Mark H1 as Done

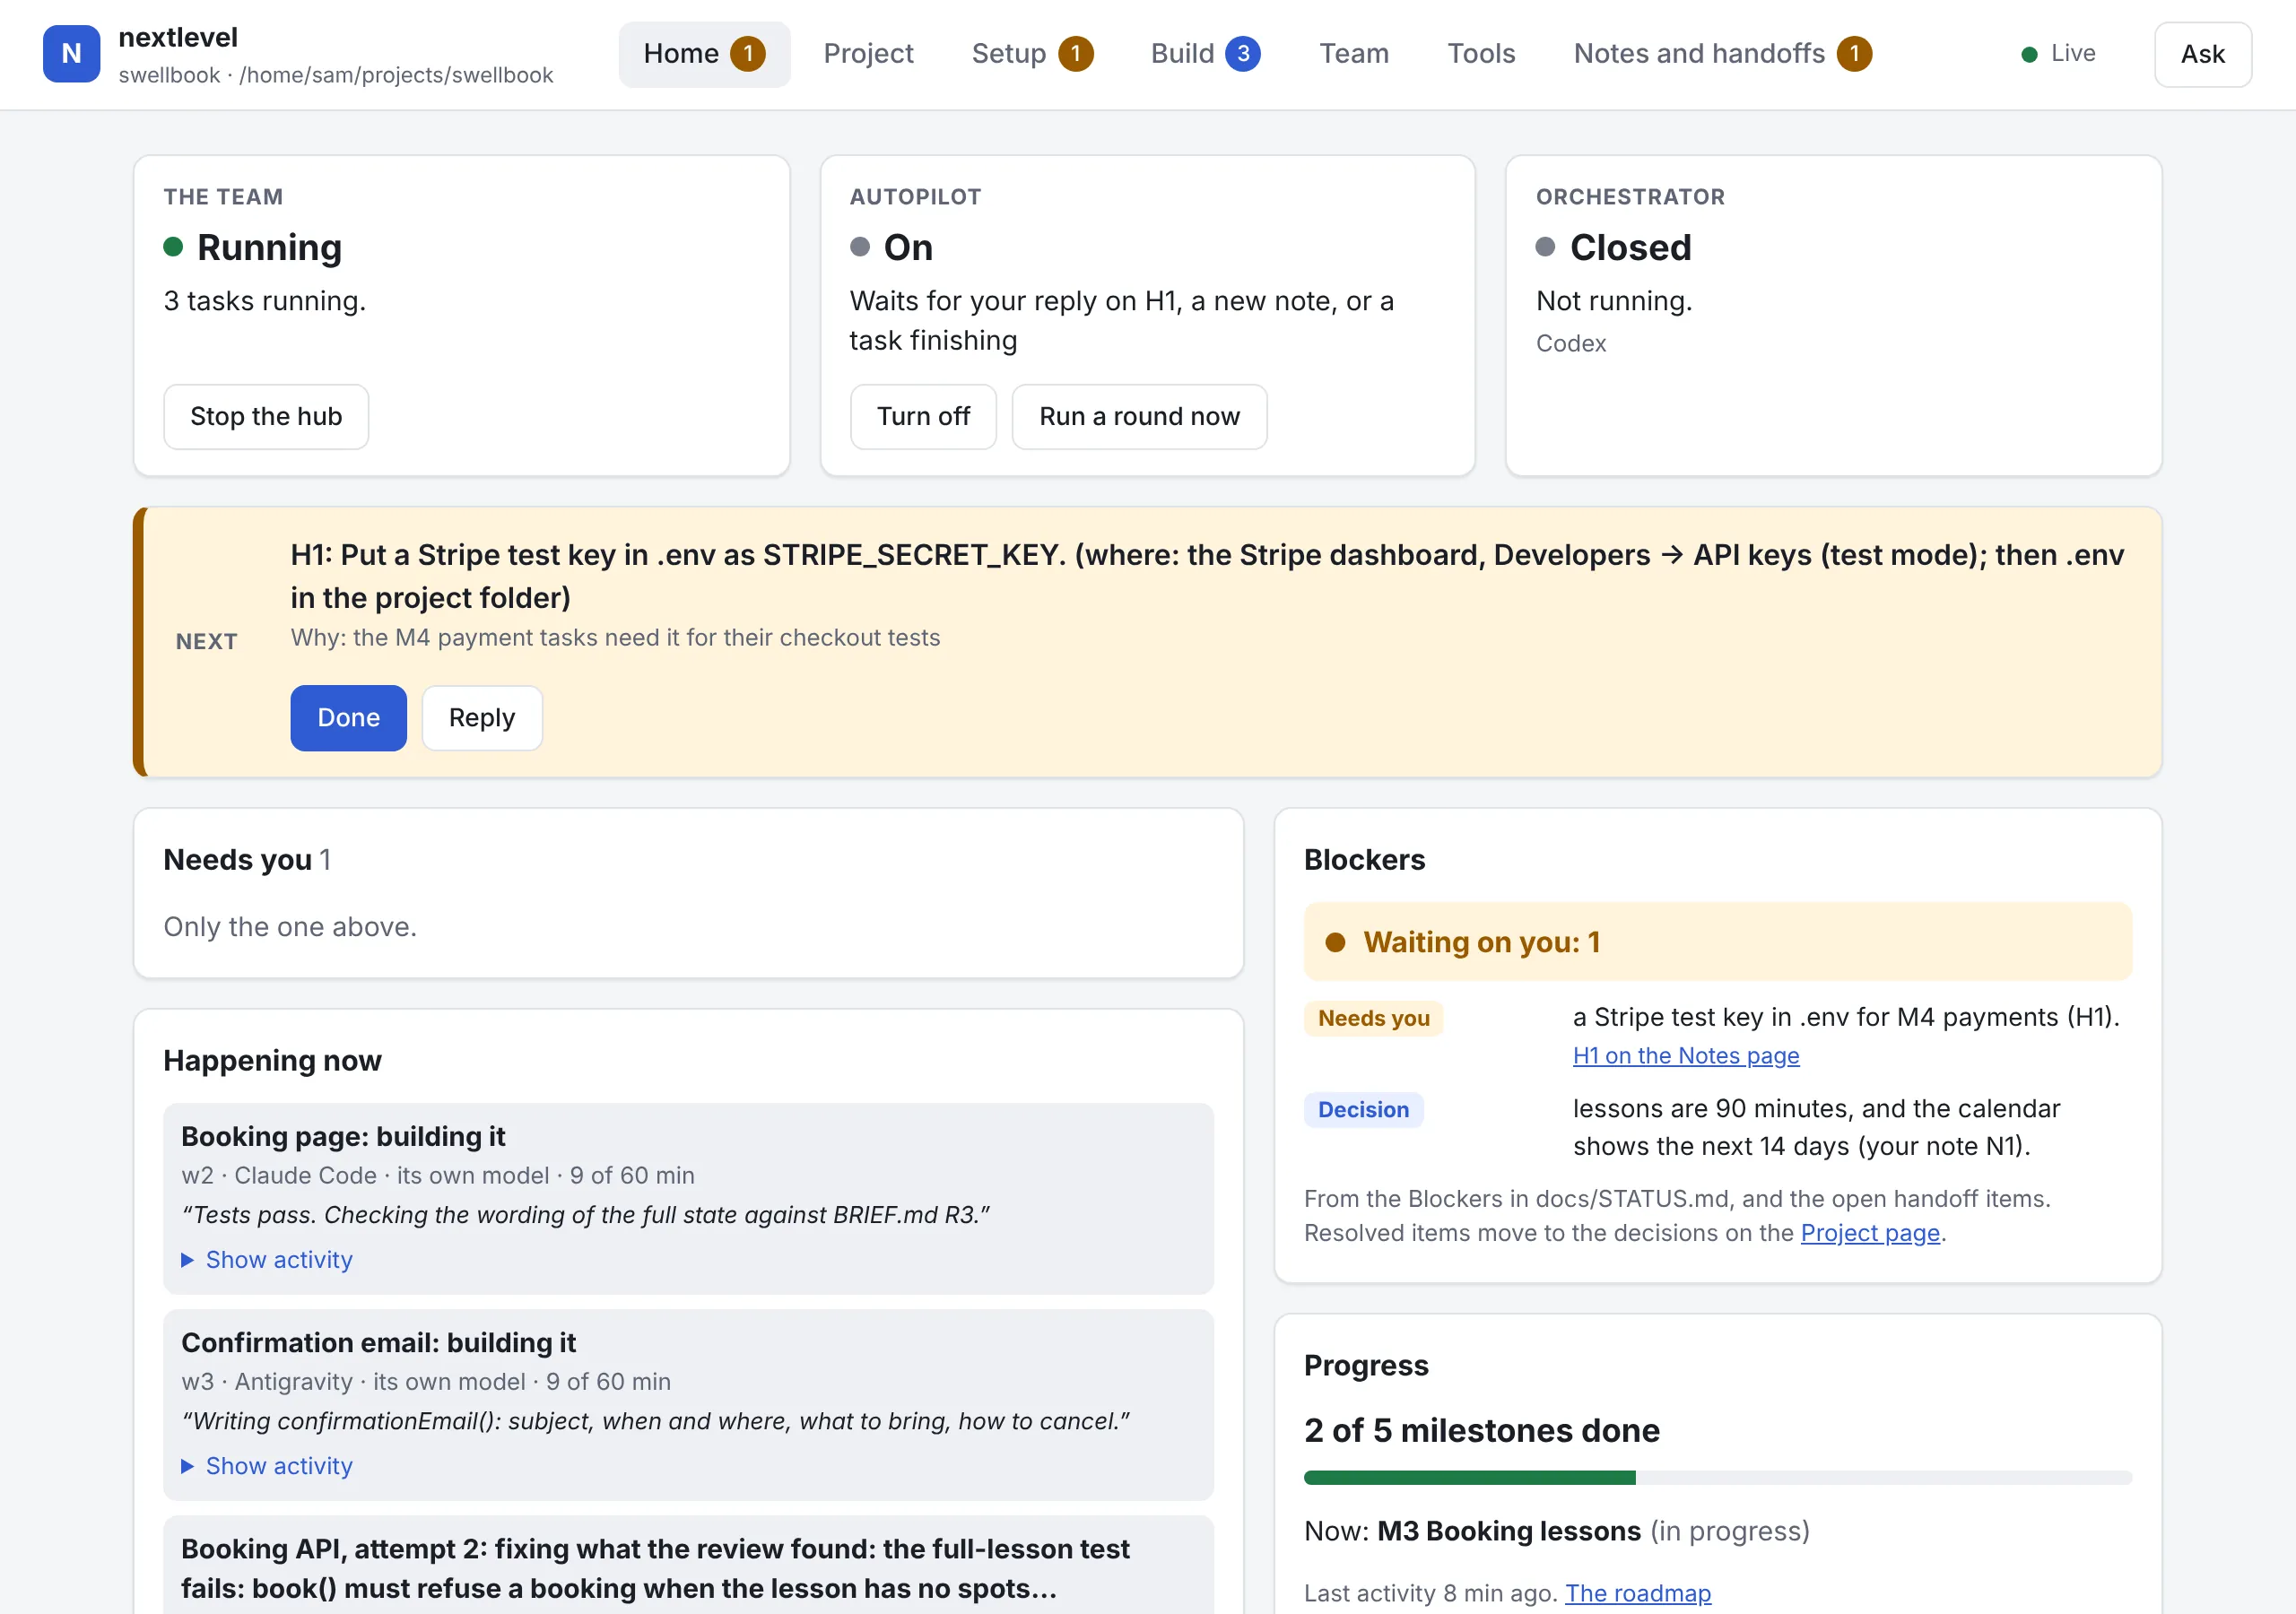[348, 718]
